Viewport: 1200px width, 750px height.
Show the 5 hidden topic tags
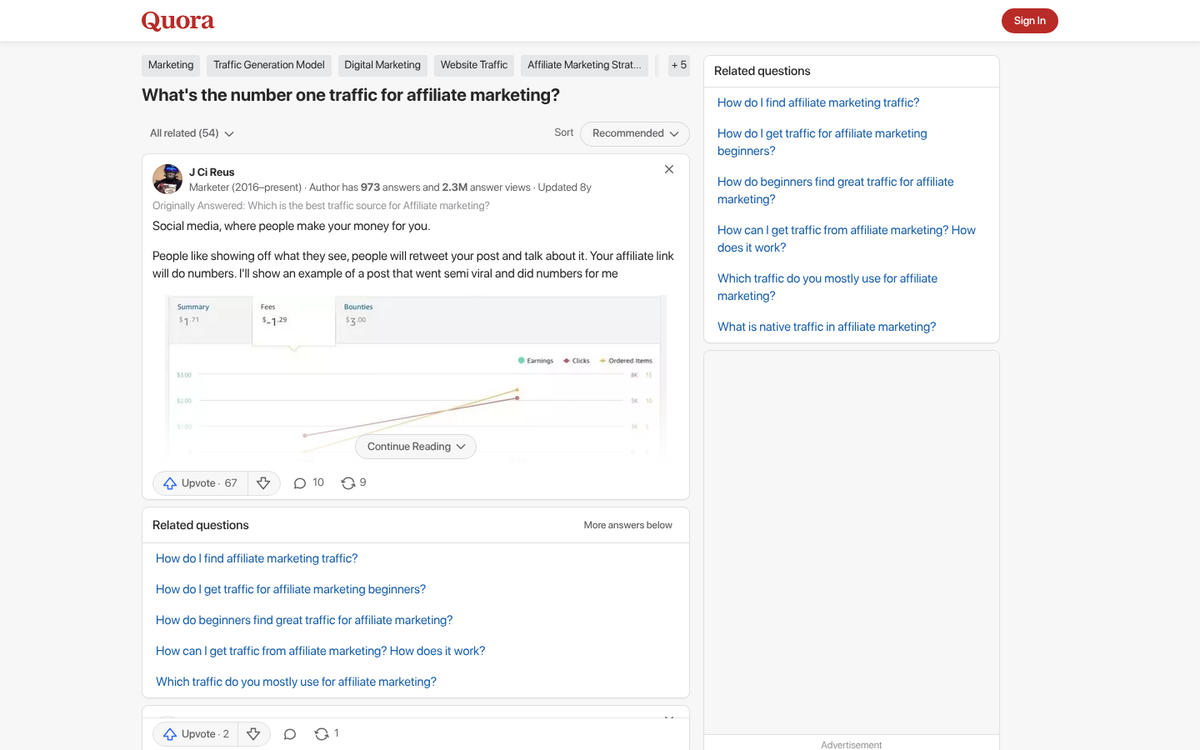[678, 64]
